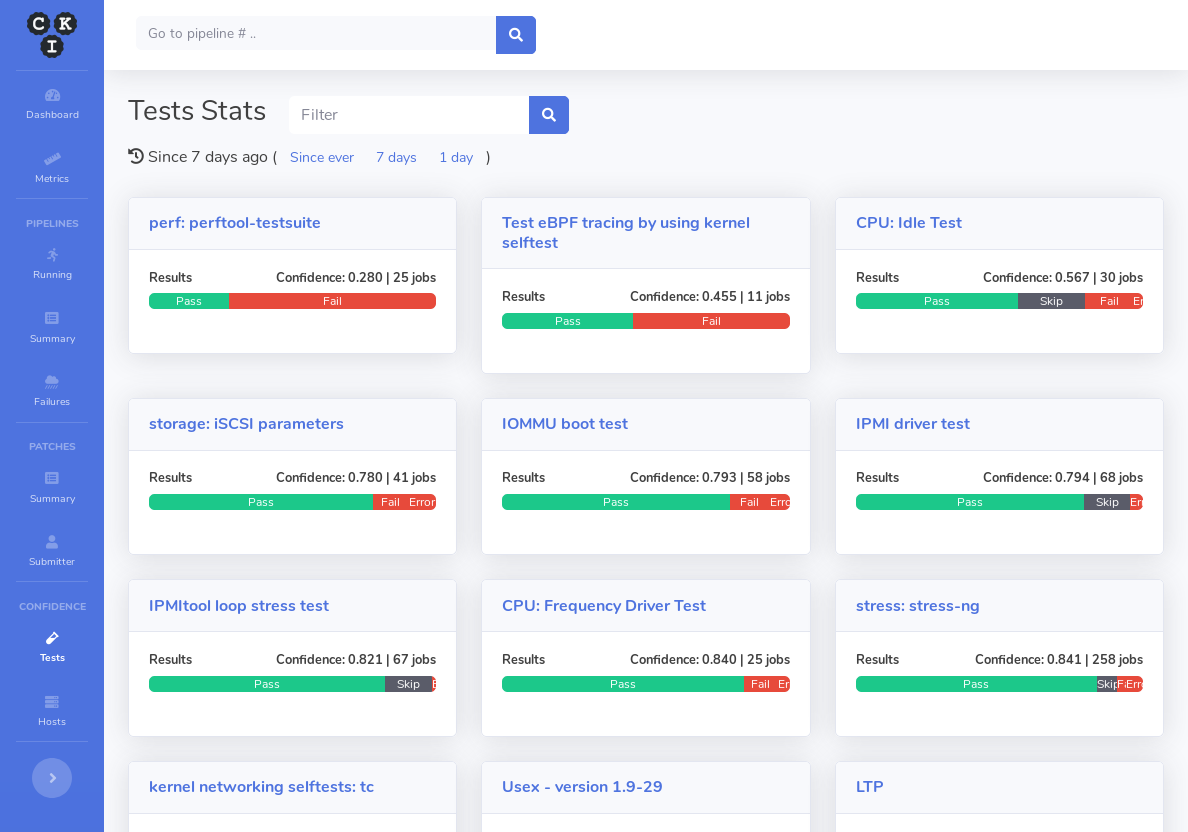Click the CKI logo

click(52, 35)
